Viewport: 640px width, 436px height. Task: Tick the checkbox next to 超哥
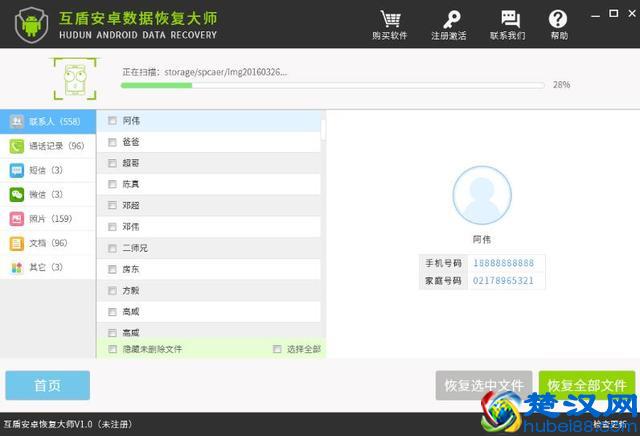click(112, 163)
